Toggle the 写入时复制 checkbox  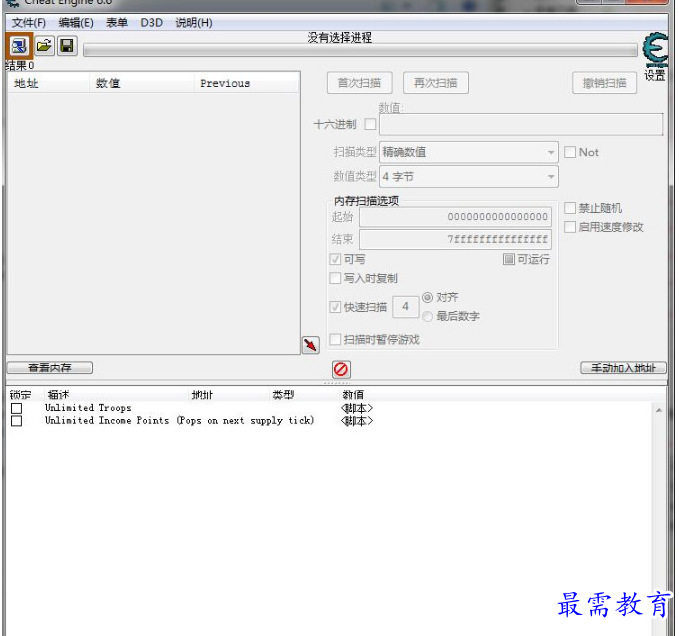pyautogui.click(x=335, y=278)
